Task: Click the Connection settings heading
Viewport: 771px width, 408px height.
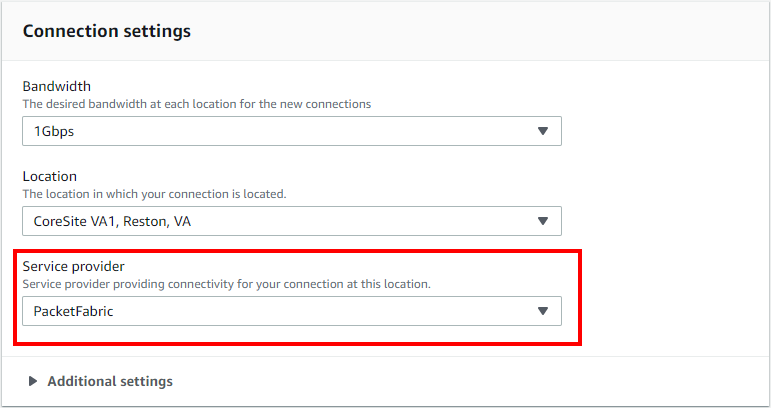Action: point(107,31)
